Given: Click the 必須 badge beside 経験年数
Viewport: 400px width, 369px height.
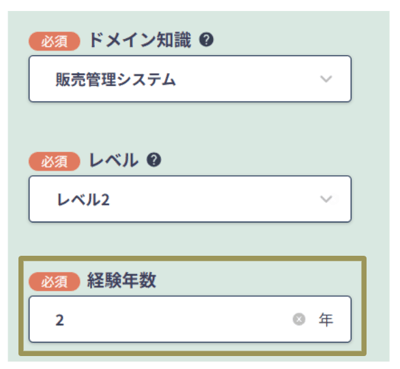Looking at the screenshot, I should (x=54, y=281).
